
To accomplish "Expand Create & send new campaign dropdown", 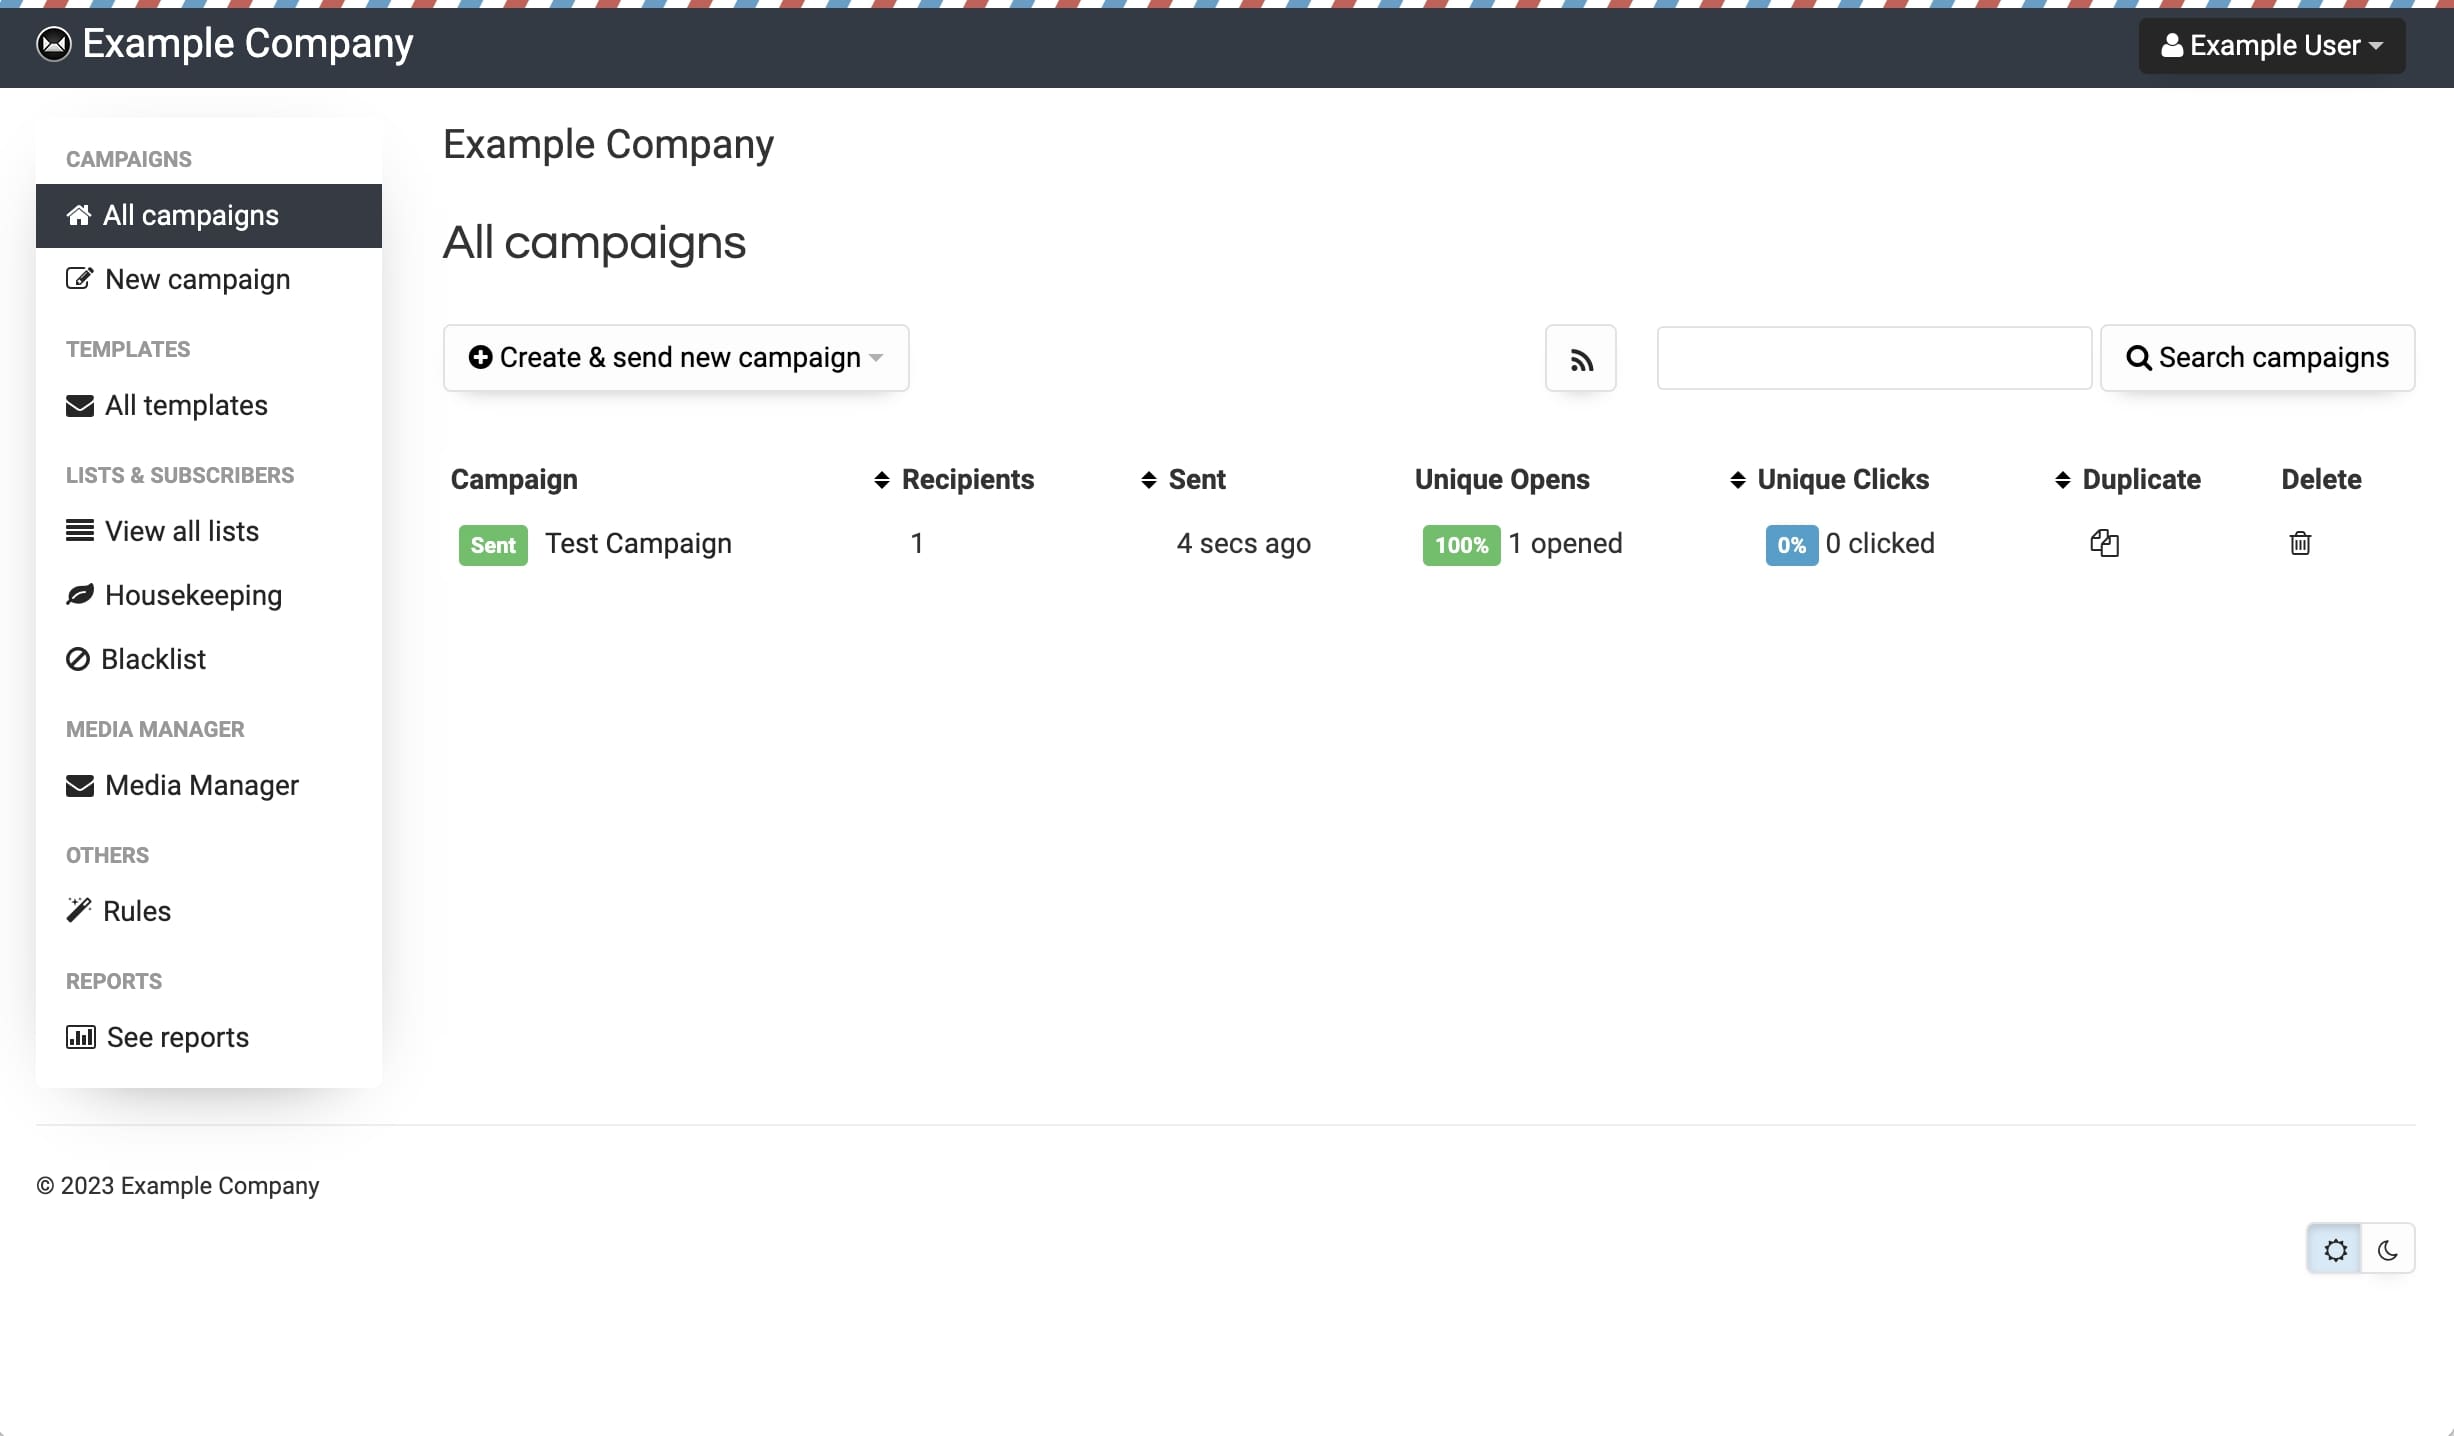I will pos(676,358).
